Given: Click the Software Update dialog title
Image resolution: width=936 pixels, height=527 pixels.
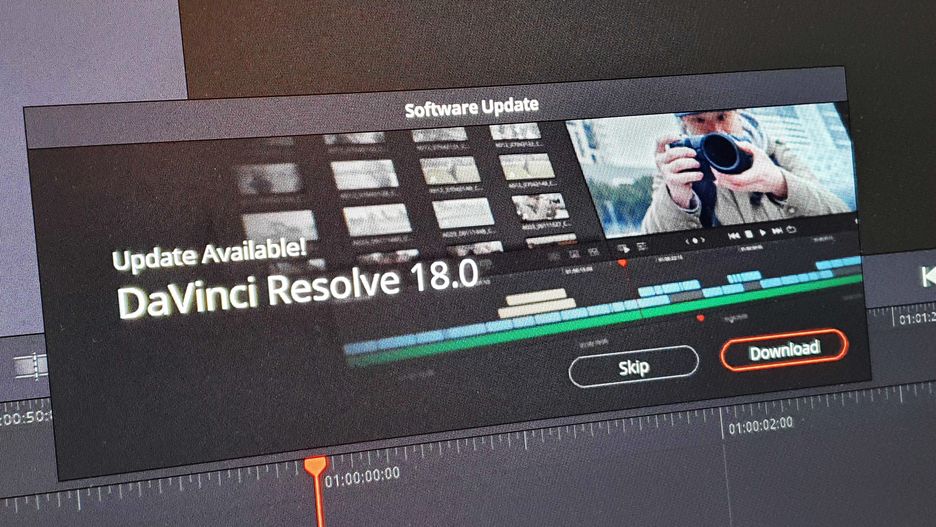Looking at the screenshot, I should pos(472,107).
